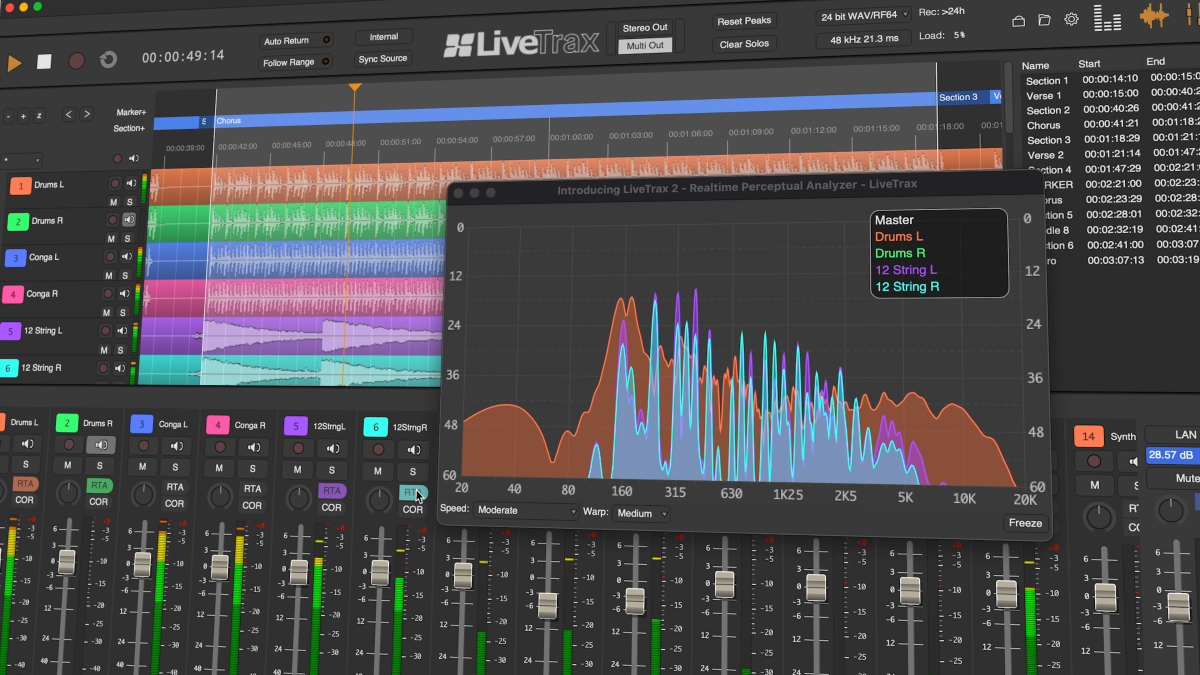
Task: Adjust the Synth channel 14 fader
Action: (x=1105, y=598)
